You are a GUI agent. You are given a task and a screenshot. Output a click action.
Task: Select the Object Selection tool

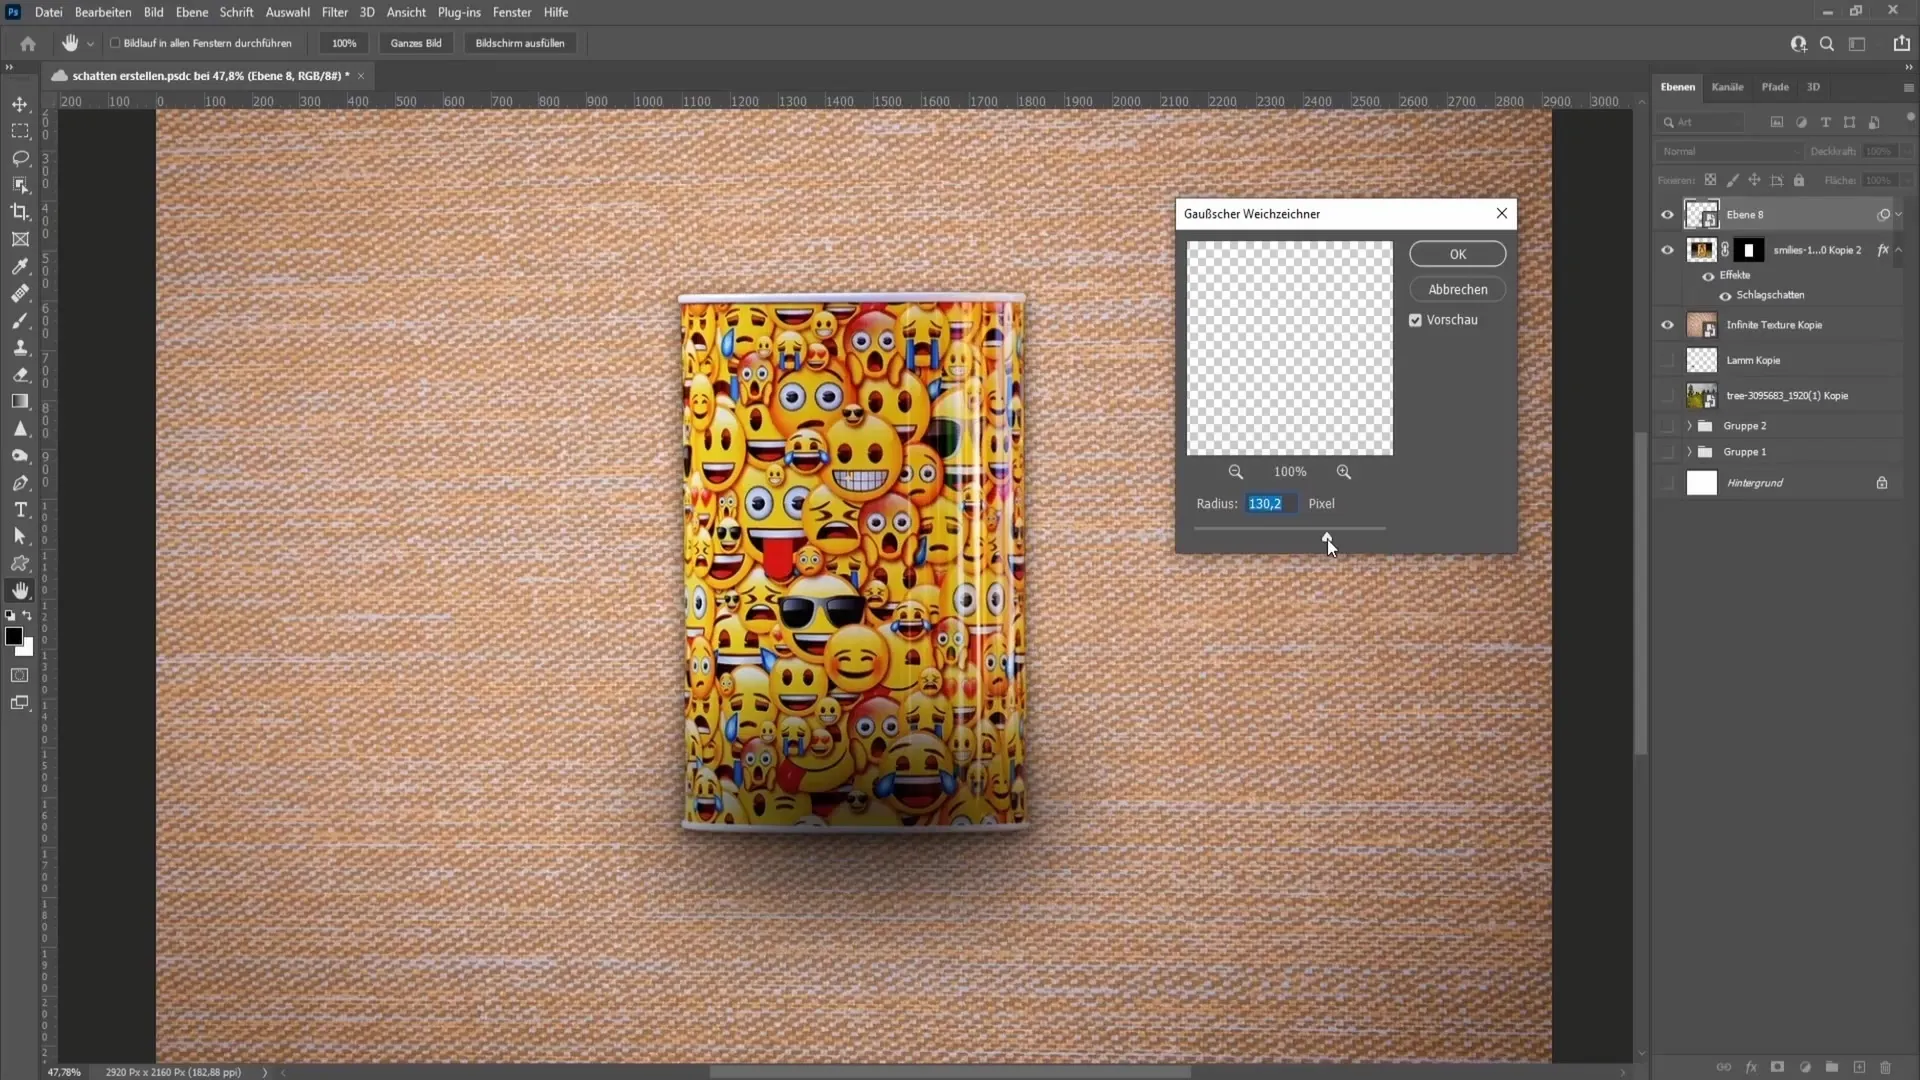pyautogui.click(x=20, y=185)
